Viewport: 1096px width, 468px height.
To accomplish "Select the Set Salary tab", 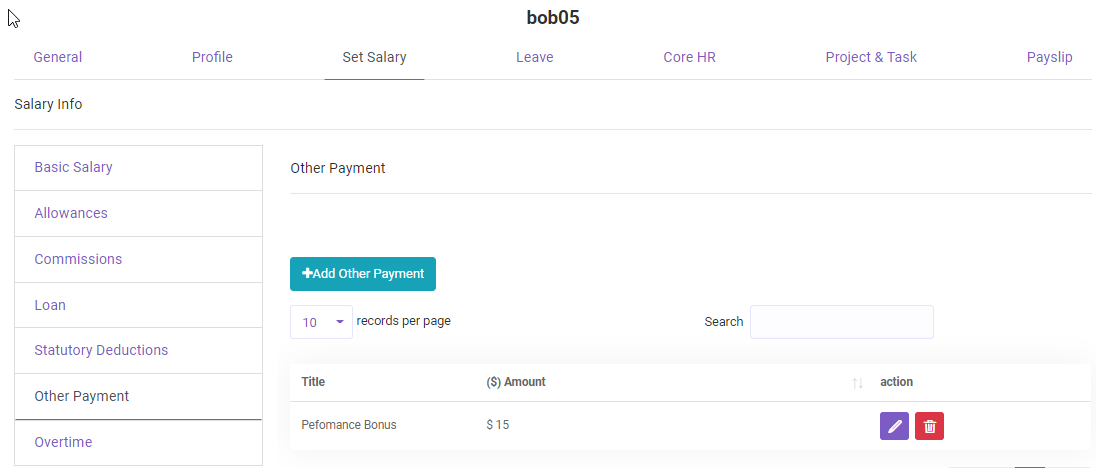I will [374, 57].
